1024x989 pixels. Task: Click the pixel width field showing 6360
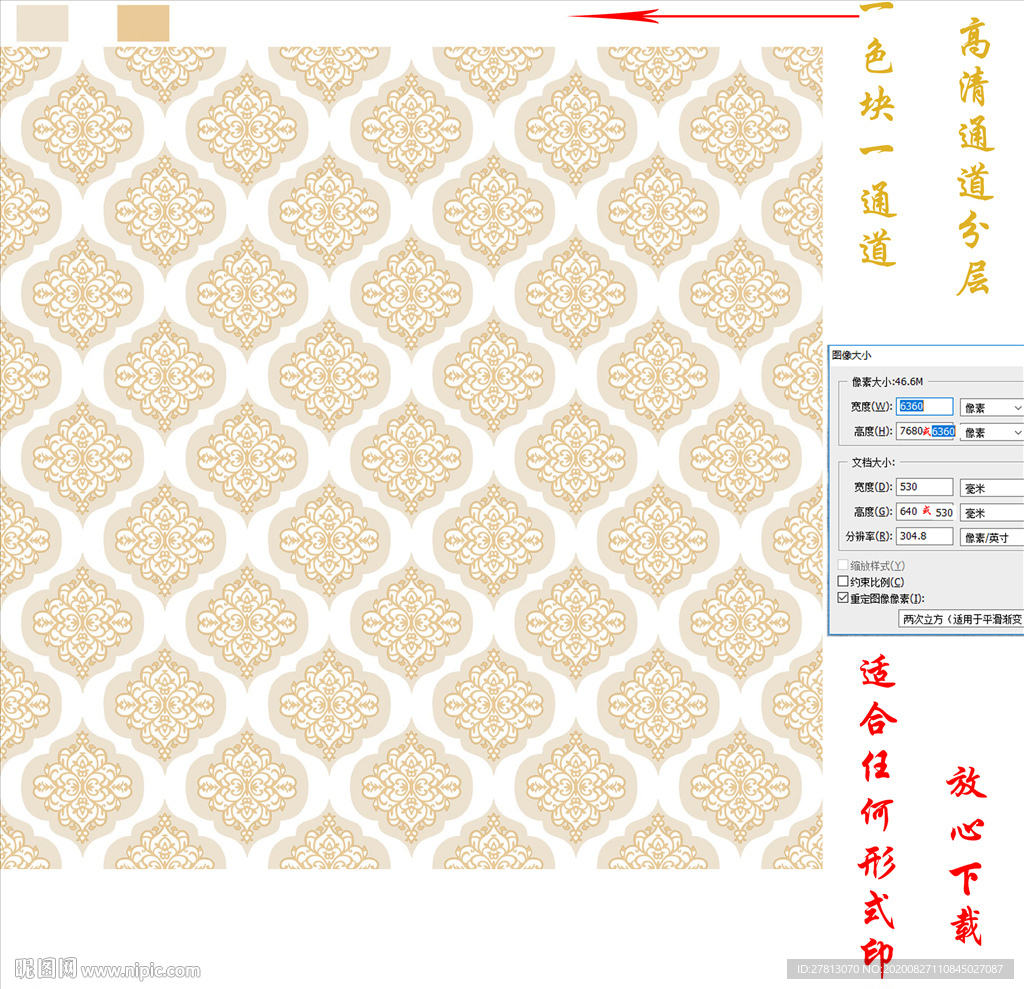coord(924,406)
